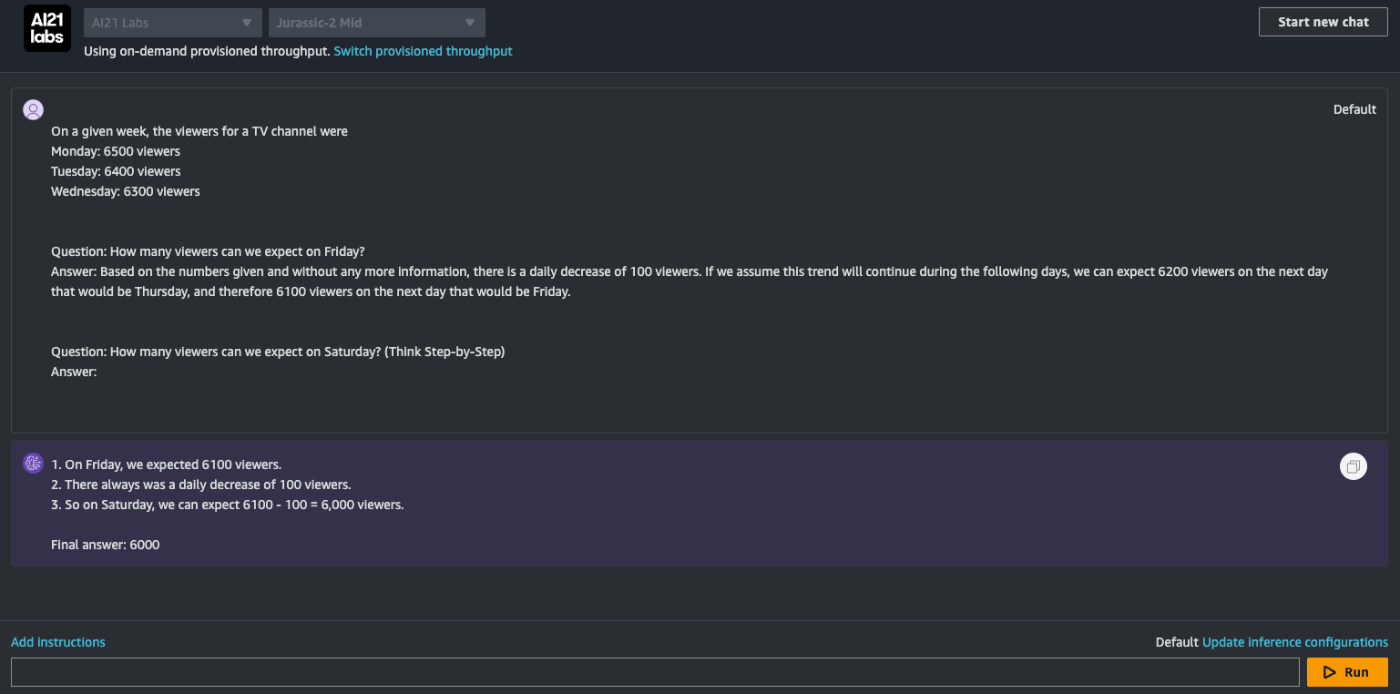The image size is (1400, 694).
Task: Open Update inference configurations
Action: pos(1295,642)
